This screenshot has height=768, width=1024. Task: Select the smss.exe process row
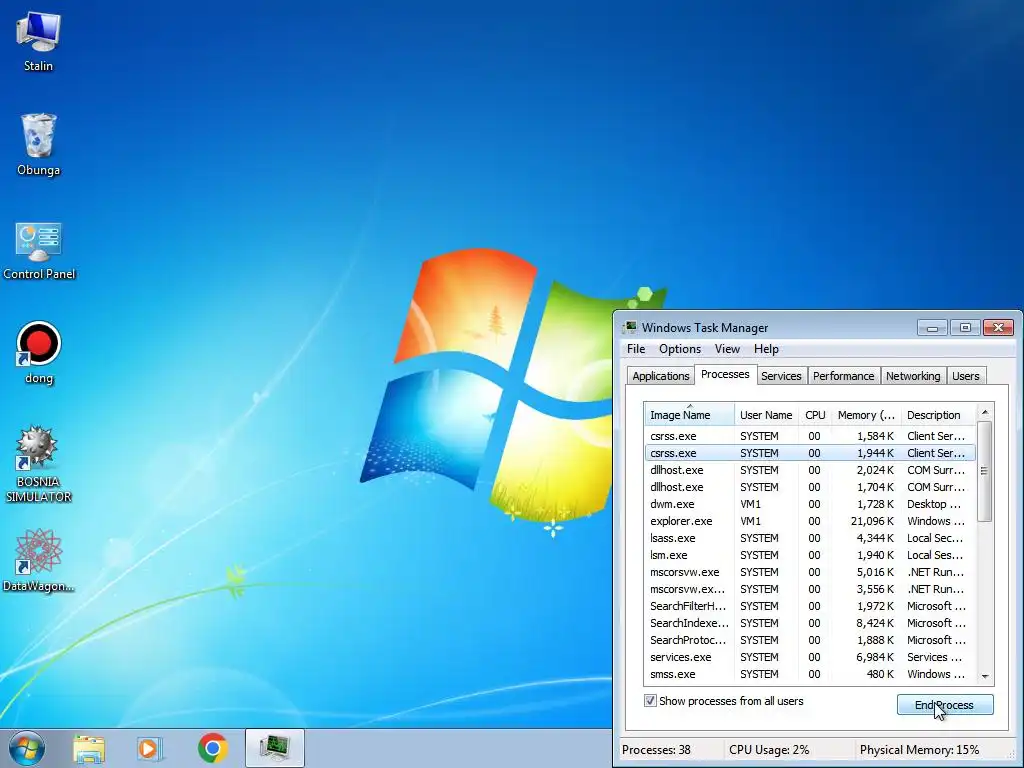[810, 673]
